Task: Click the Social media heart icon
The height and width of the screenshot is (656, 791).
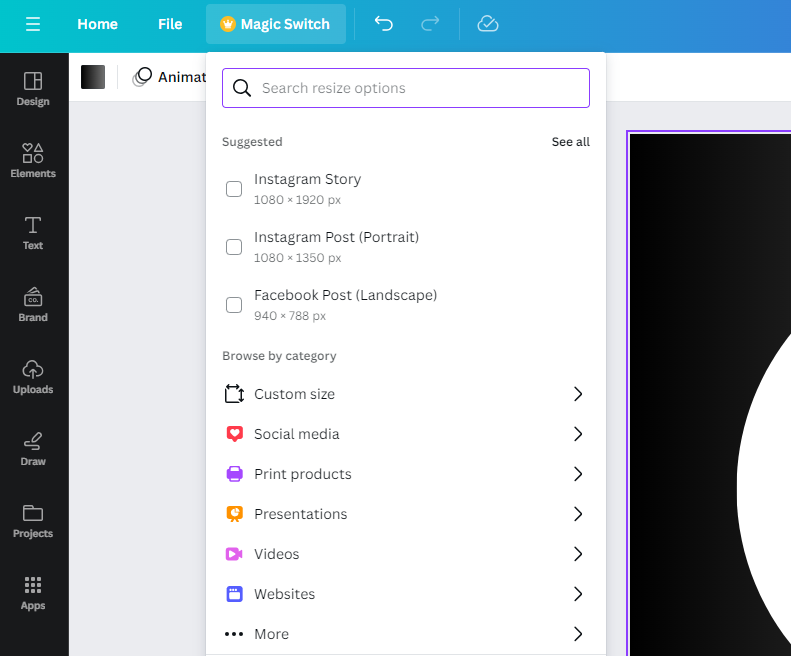Action: click(234, 433)
